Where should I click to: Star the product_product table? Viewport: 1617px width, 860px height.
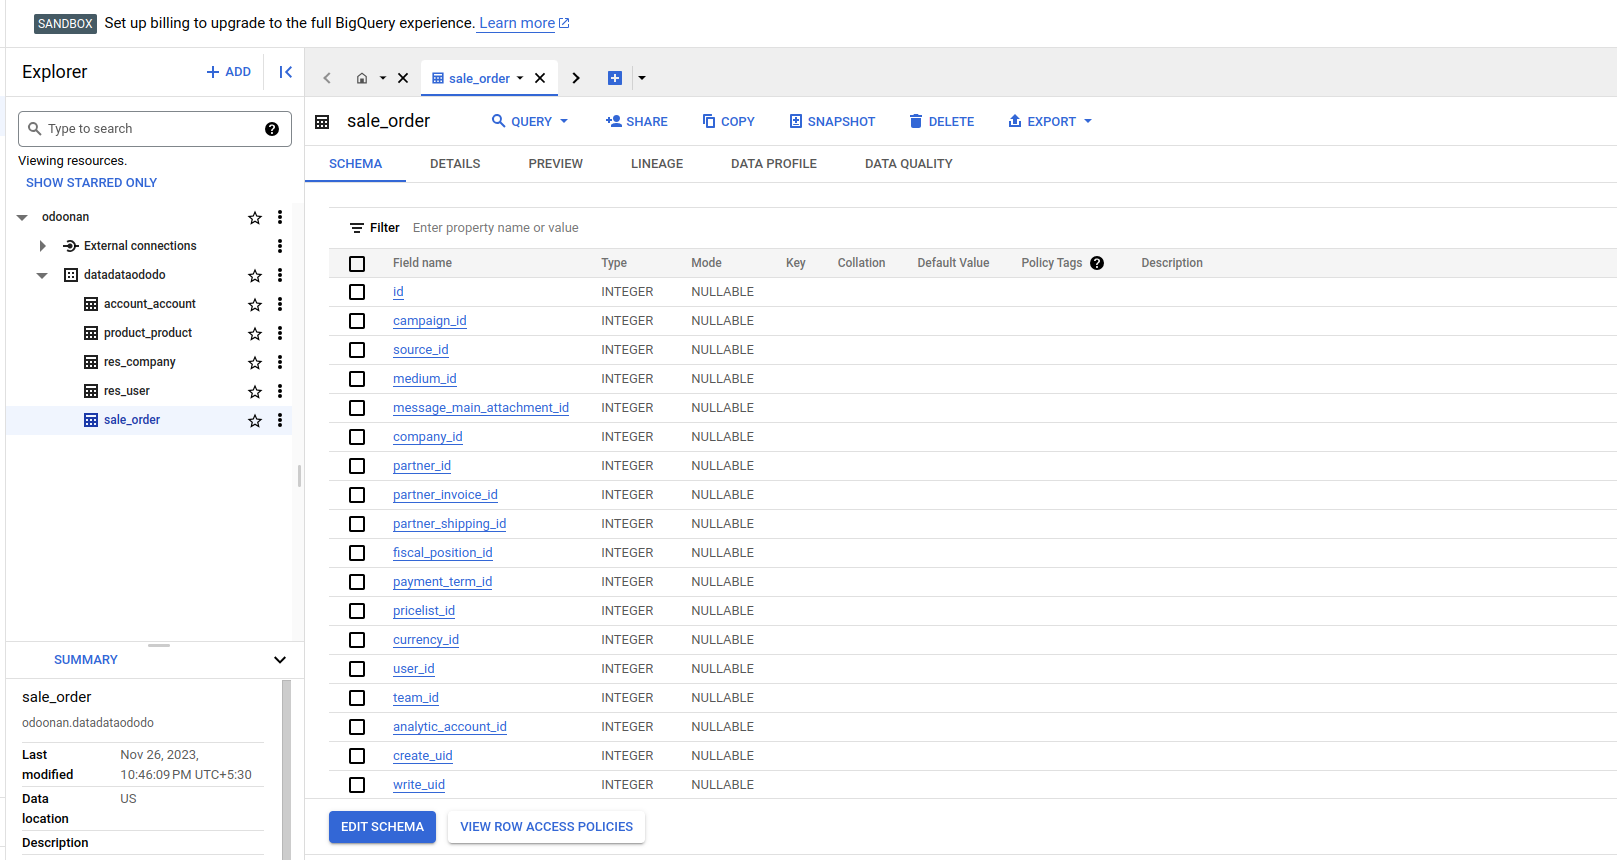pyautogui.click(x=255, y=334)
